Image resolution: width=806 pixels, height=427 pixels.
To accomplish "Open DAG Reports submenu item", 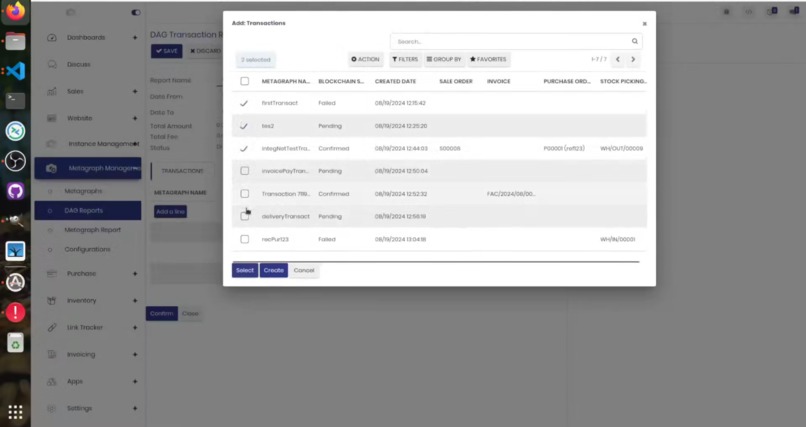I will [x=88, y=211].
